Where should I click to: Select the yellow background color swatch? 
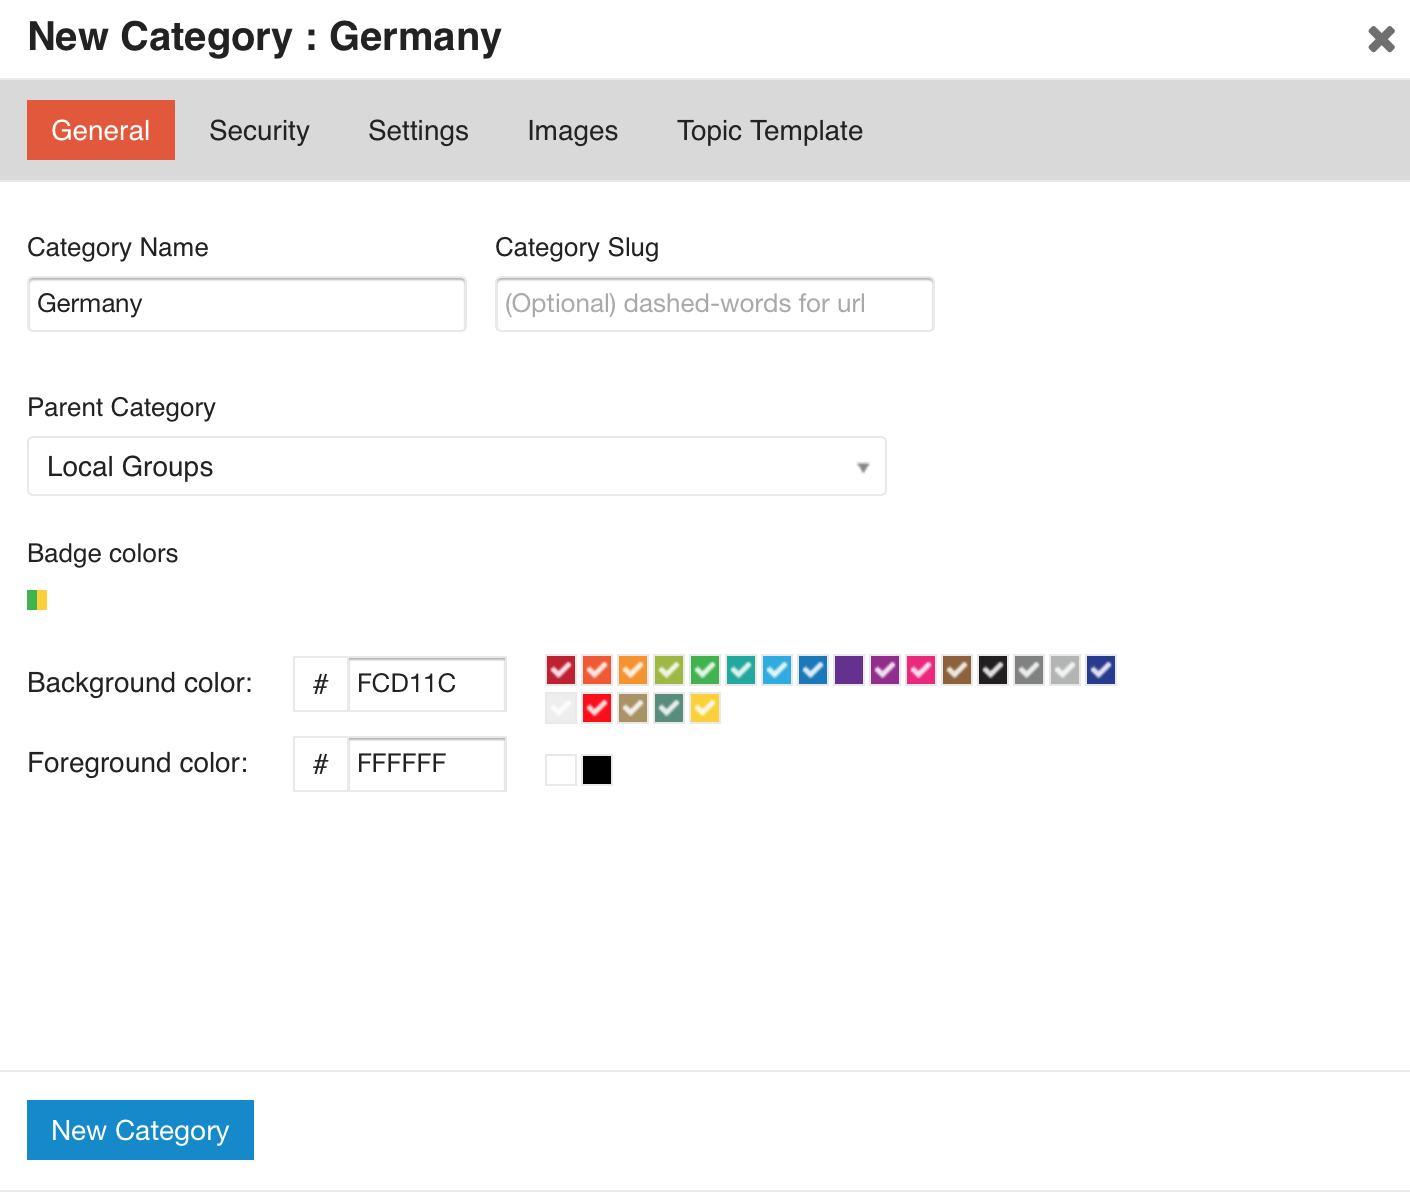click(x=705, y=708)
